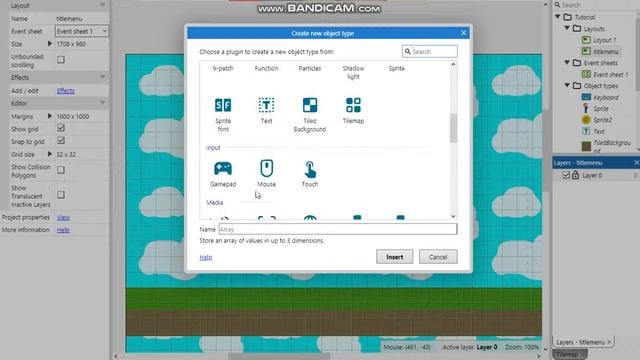
Task: Click the titlemenu layout icon in project tree
Action: coord(586,51)
